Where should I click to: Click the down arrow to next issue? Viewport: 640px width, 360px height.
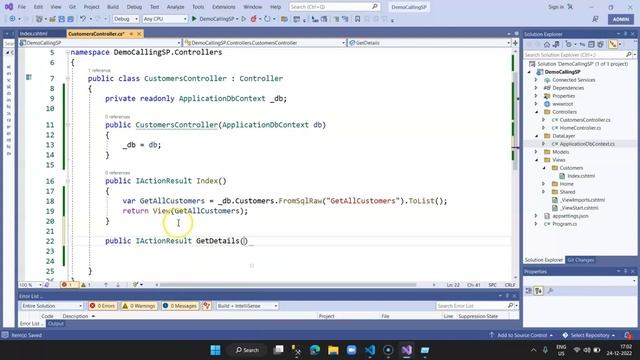click(x=118, y=284)
